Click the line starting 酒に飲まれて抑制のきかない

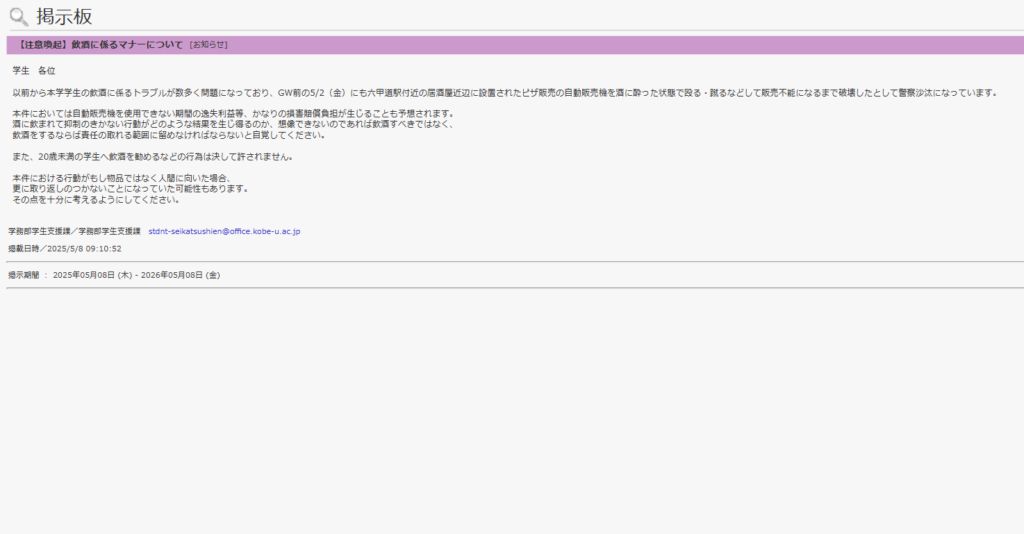233,124
